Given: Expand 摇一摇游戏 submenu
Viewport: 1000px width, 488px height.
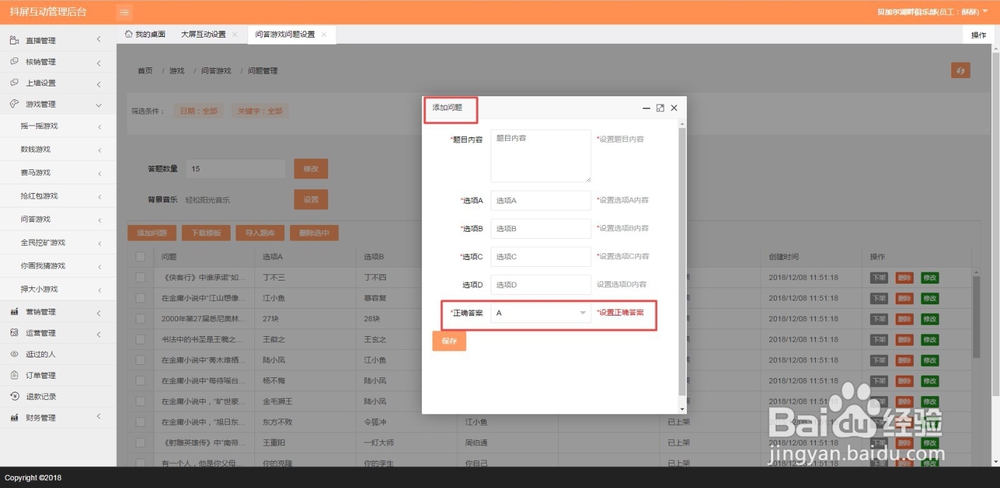Looking at the screenshot, I should (100, 127).
